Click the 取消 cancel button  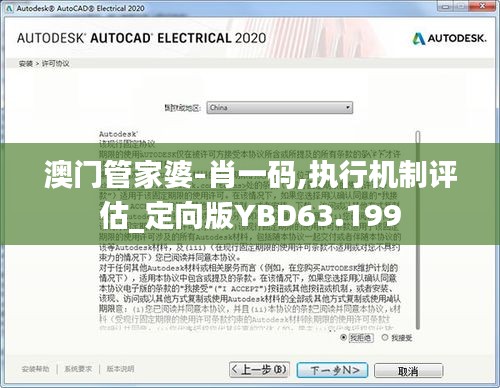[409, 371]
